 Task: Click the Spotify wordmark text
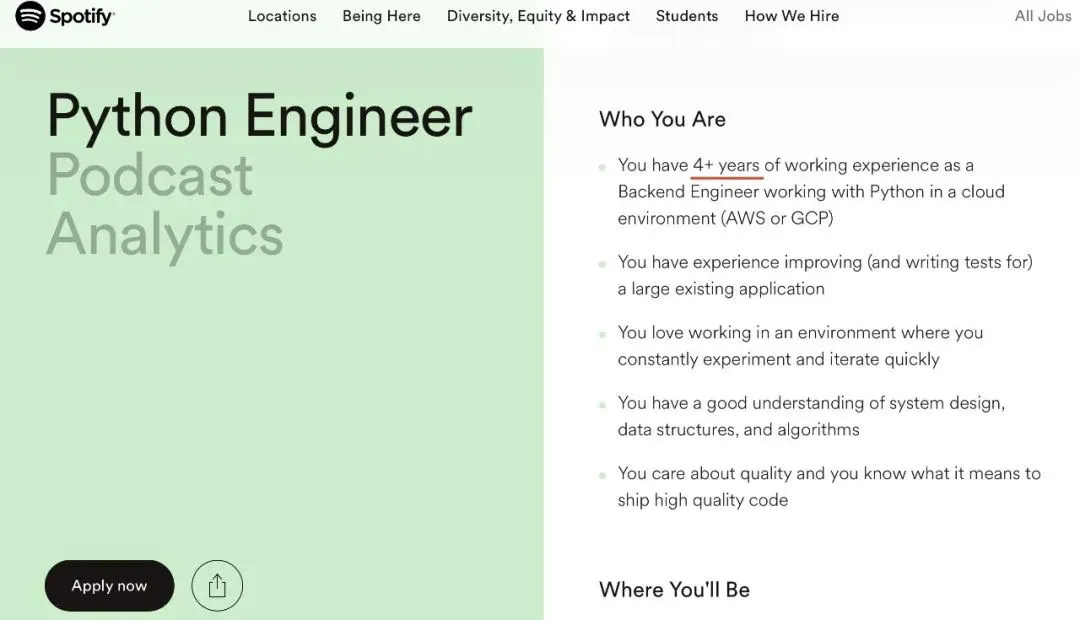81,16
